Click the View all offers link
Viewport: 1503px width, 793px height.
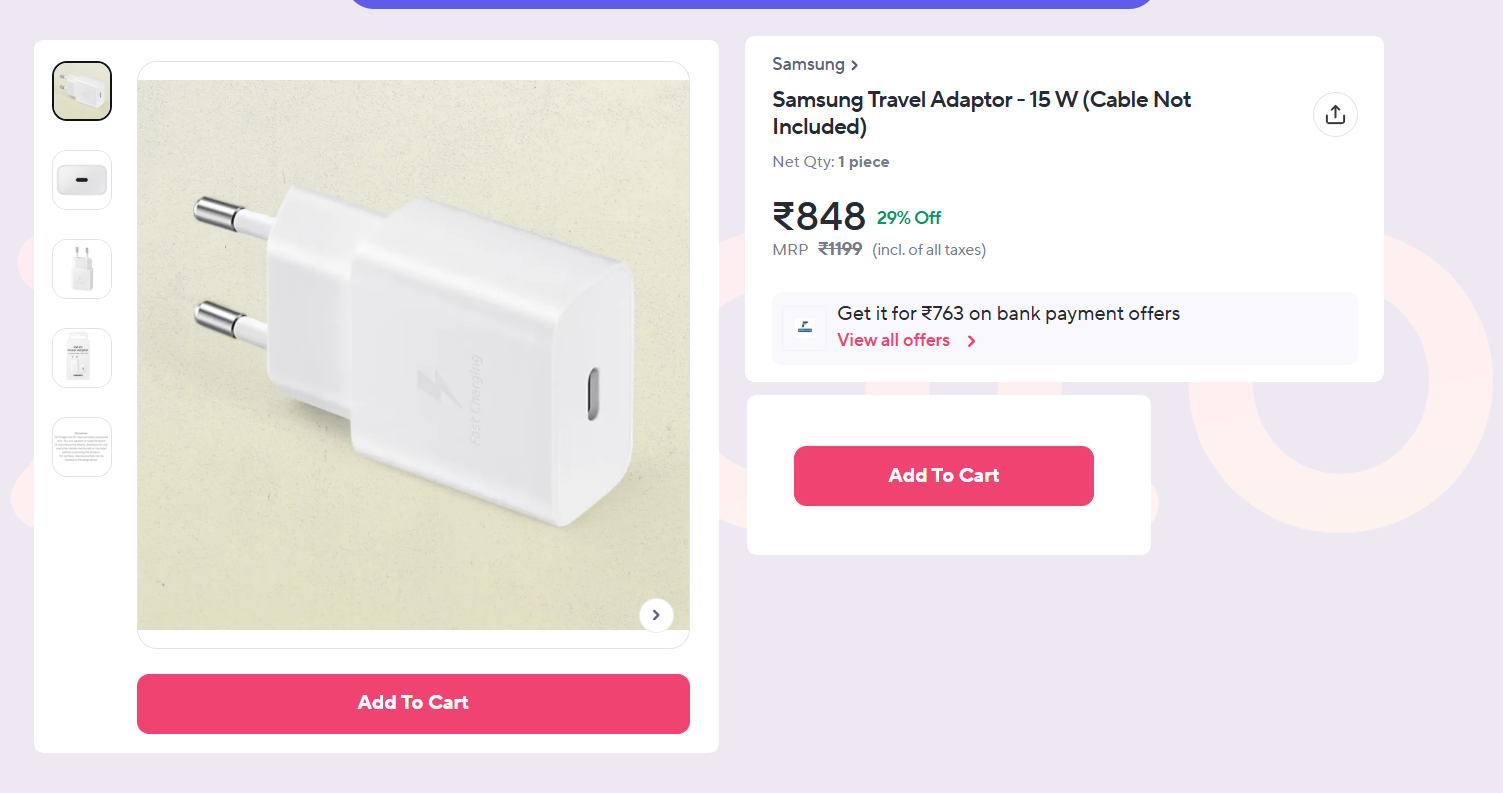[893, 340]
